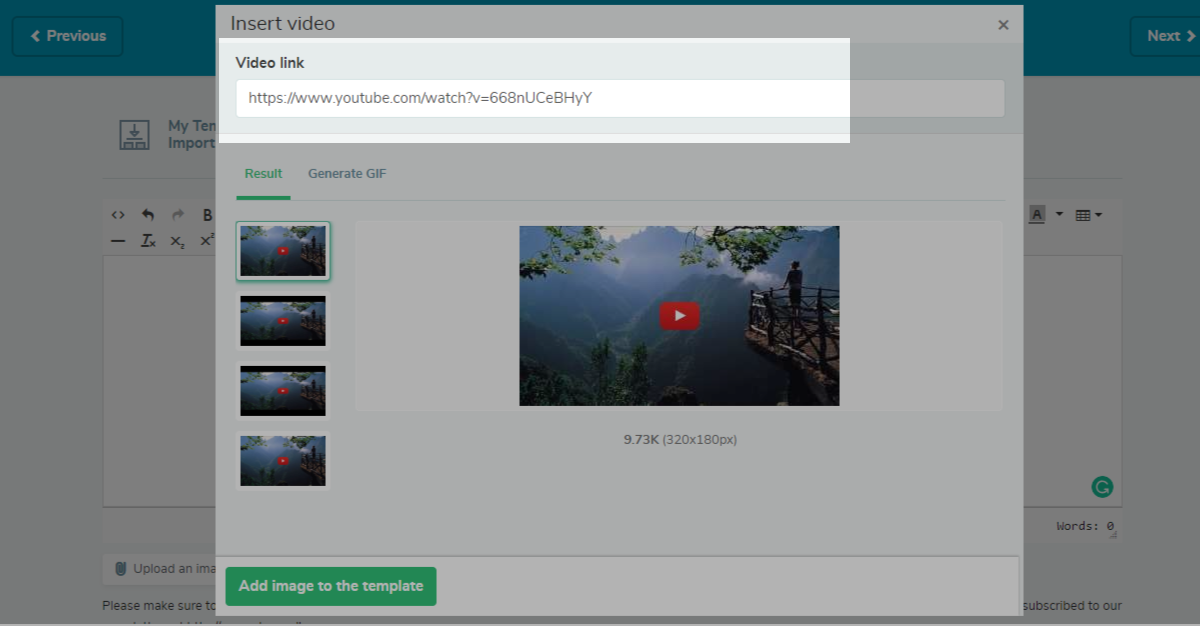Click Add image to the template button

pos(330,586)
